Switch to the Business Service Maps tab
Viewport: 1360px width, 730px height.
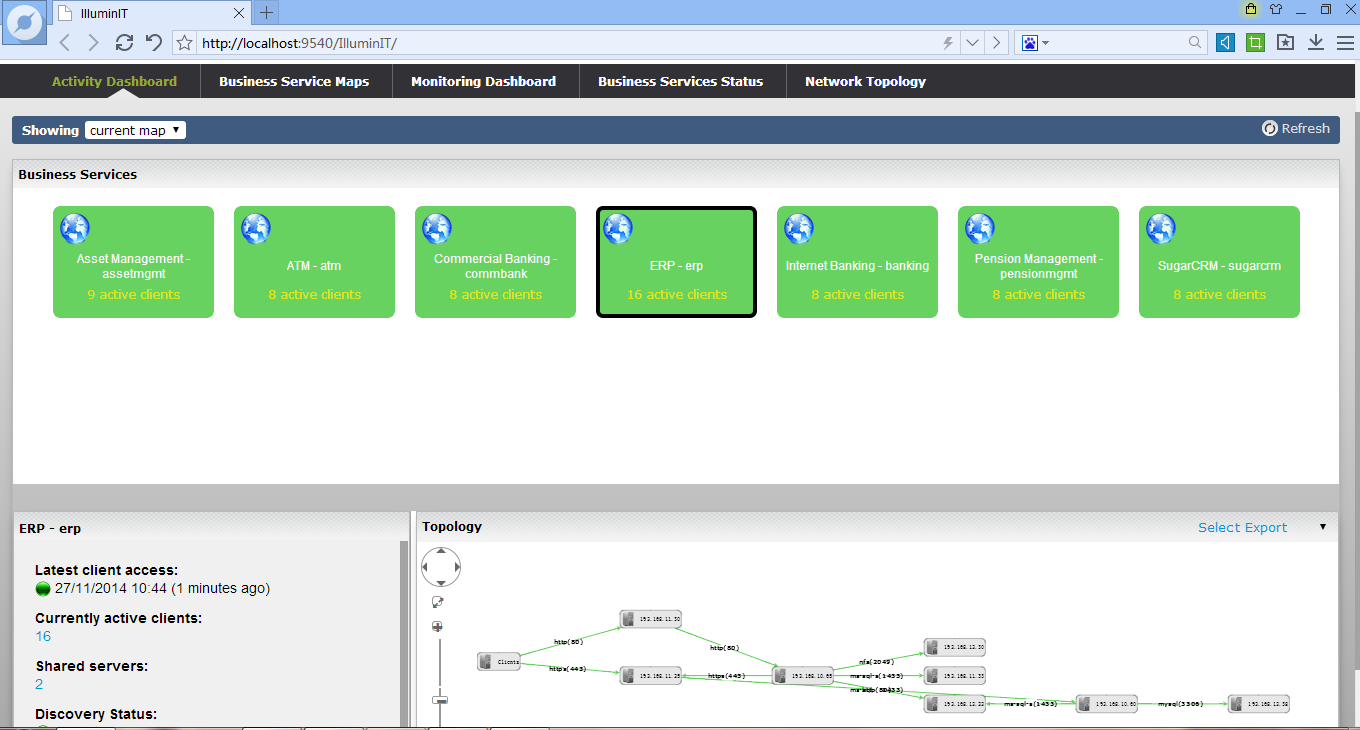[x=294, y=82]
